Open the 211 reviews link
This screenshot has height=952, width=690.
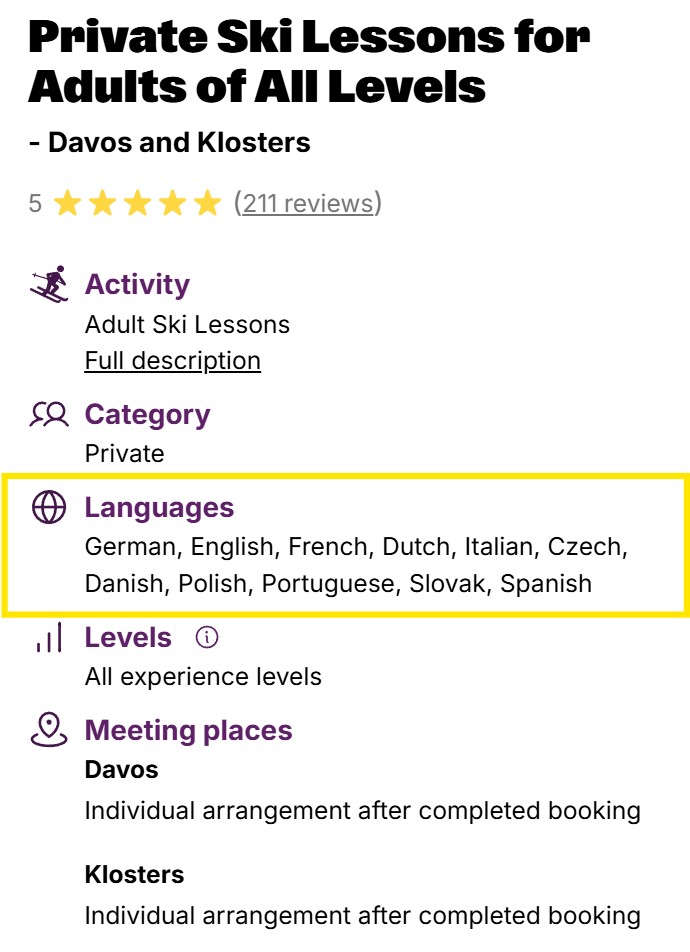click(x=307, y=204)
